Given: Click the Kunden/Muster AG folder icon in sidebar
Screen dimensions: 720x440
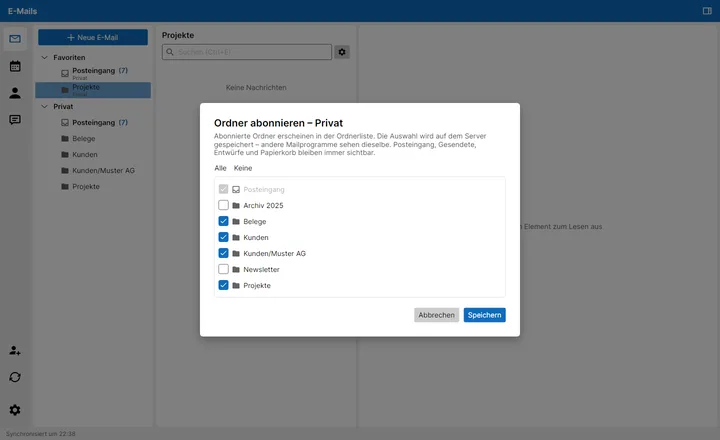Looking at the screenshot, I should coord(65,171).
